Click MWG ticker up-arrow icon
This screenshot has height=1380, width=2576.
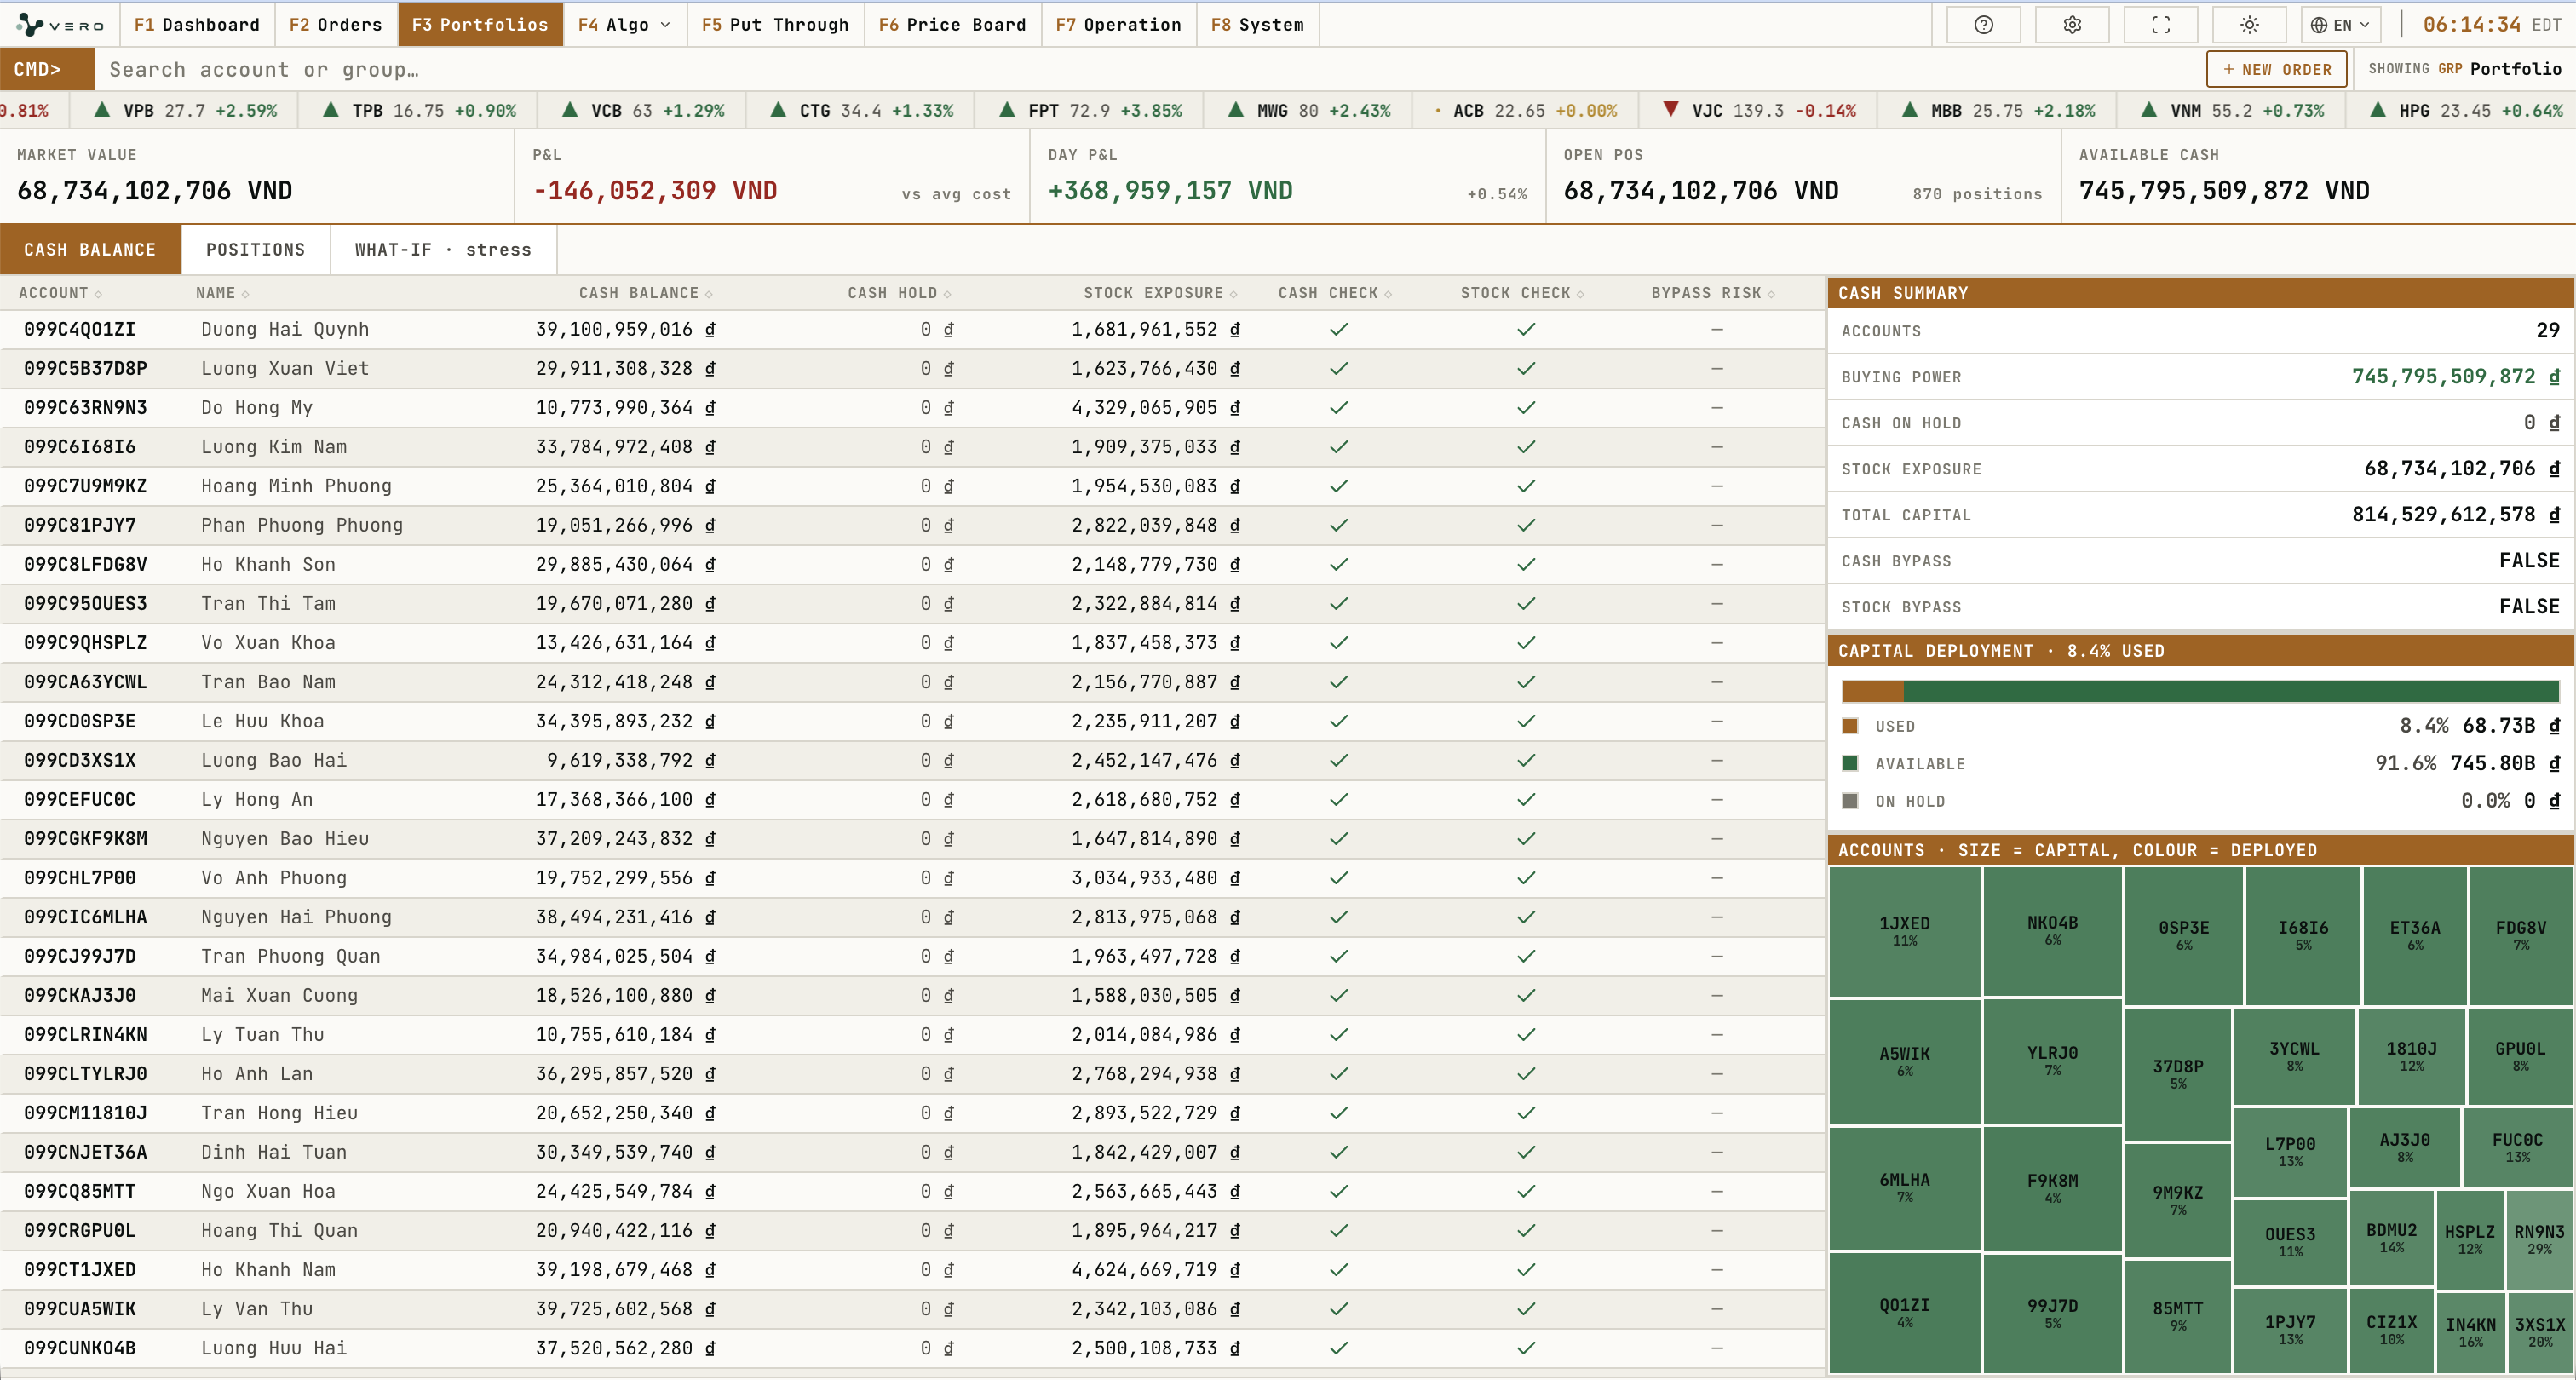point(1236,110)
